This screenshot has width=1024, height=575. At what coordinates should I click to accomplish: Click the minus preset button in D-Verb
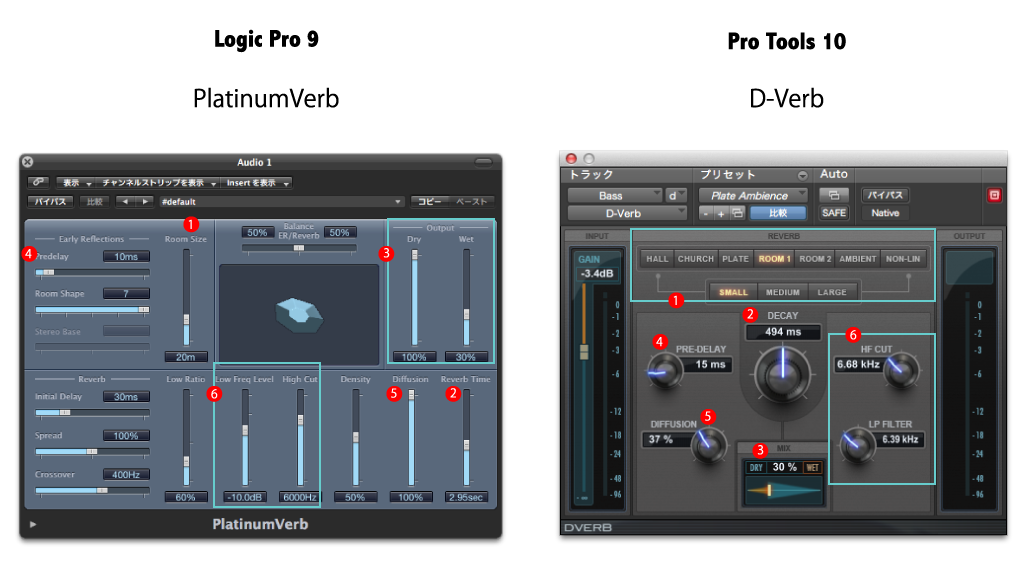click(x=706, y=213)
